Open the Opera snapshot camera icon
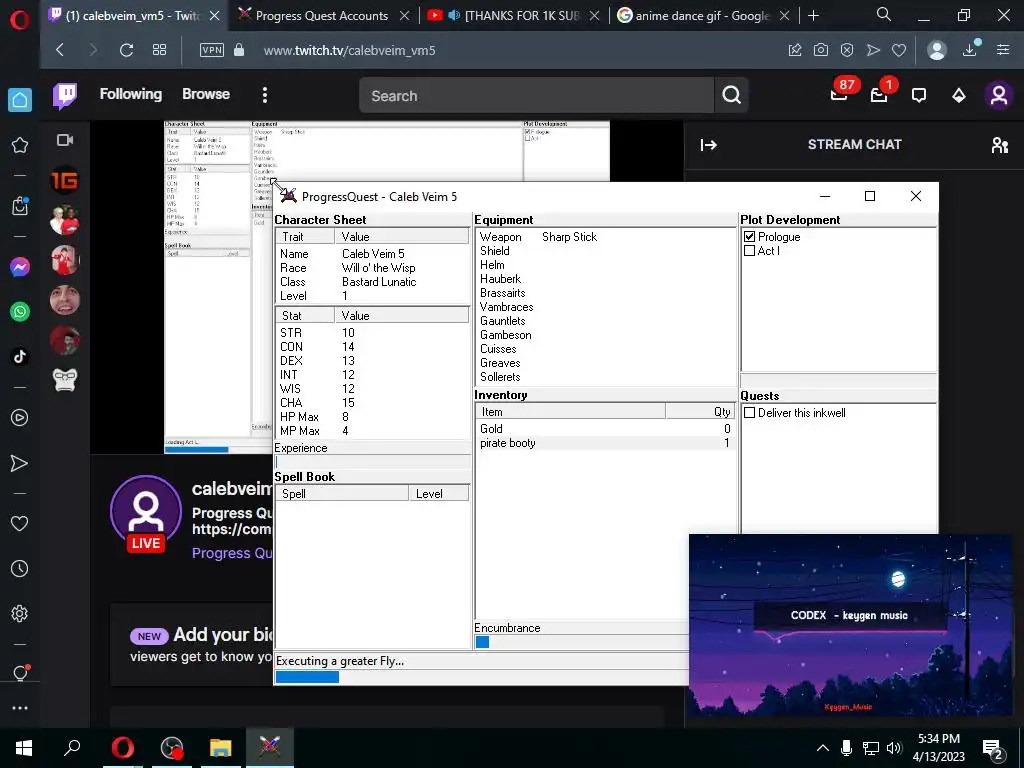 pos(821,50)
